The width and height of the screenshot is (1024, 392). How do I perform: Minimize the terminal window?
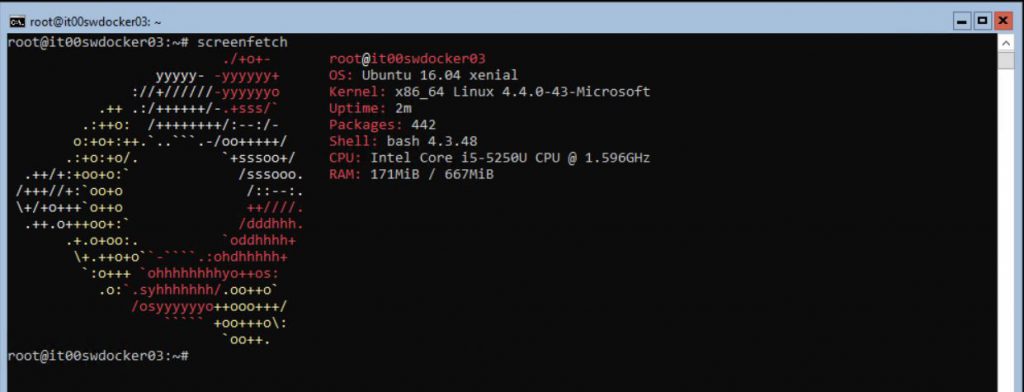click(962, 22)
